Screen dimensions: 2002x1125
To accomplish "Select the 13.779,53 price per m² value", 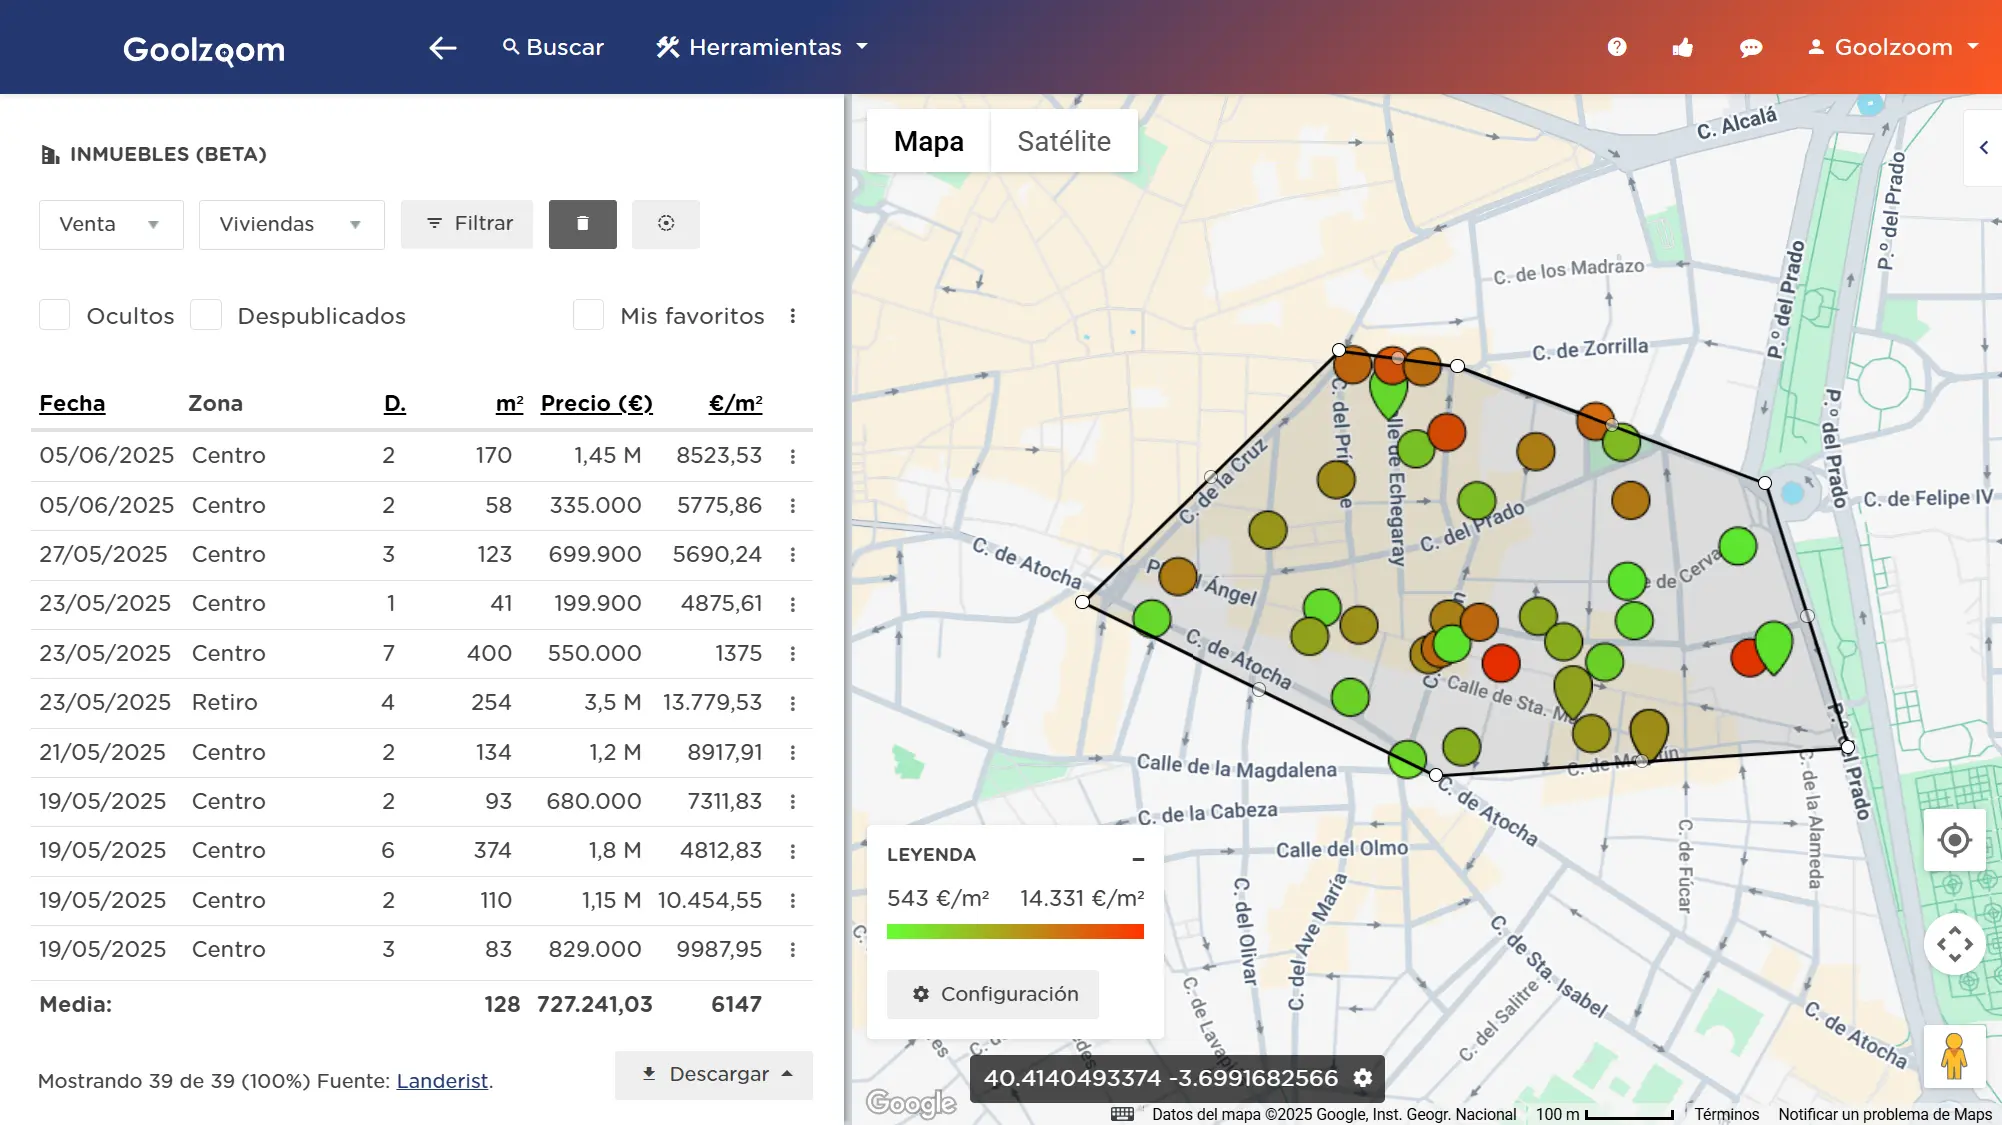I will pos(712,703).
